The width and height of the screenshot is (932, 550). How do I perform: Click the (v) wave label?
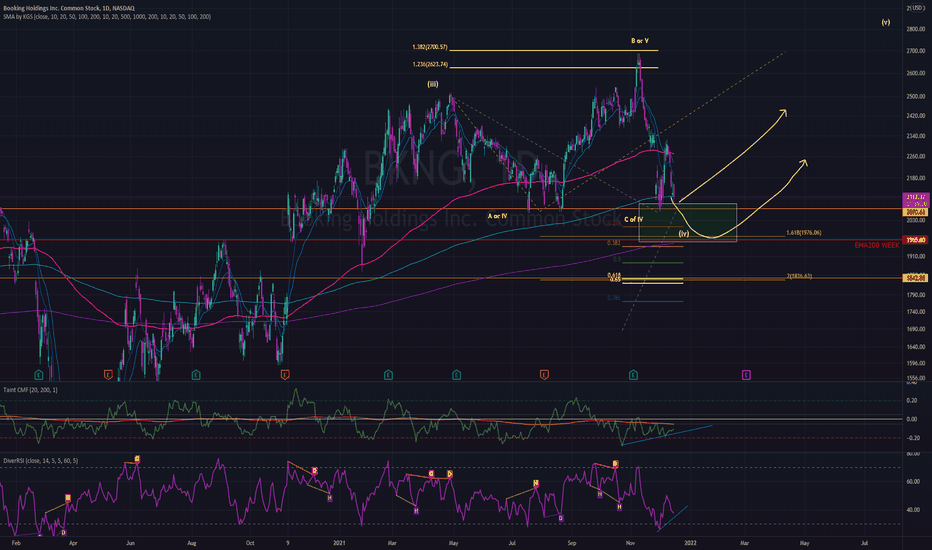click(x=886, y=23)
